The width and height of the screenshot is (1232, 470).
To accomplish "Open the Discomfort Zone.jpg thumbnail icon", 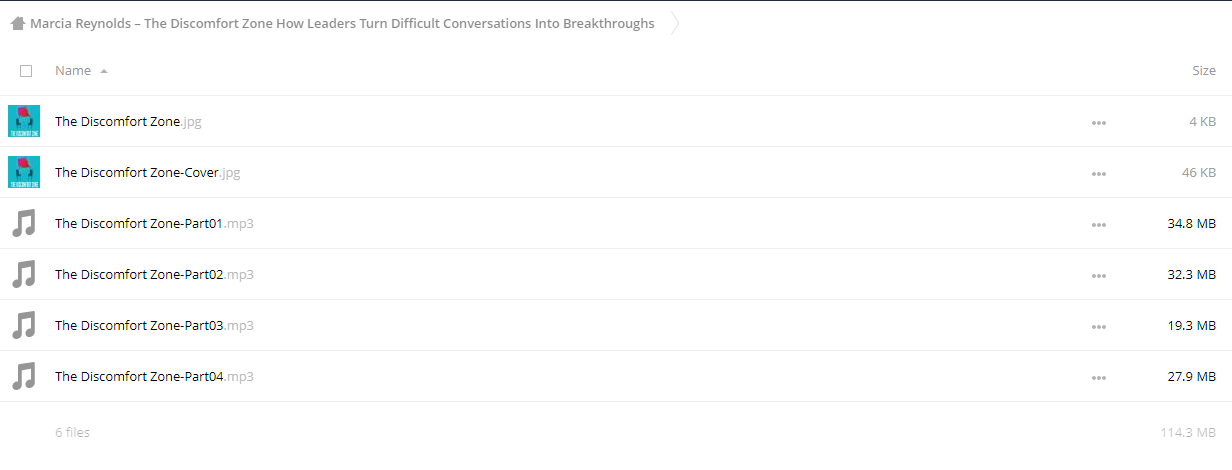I will tap(24, 121).
